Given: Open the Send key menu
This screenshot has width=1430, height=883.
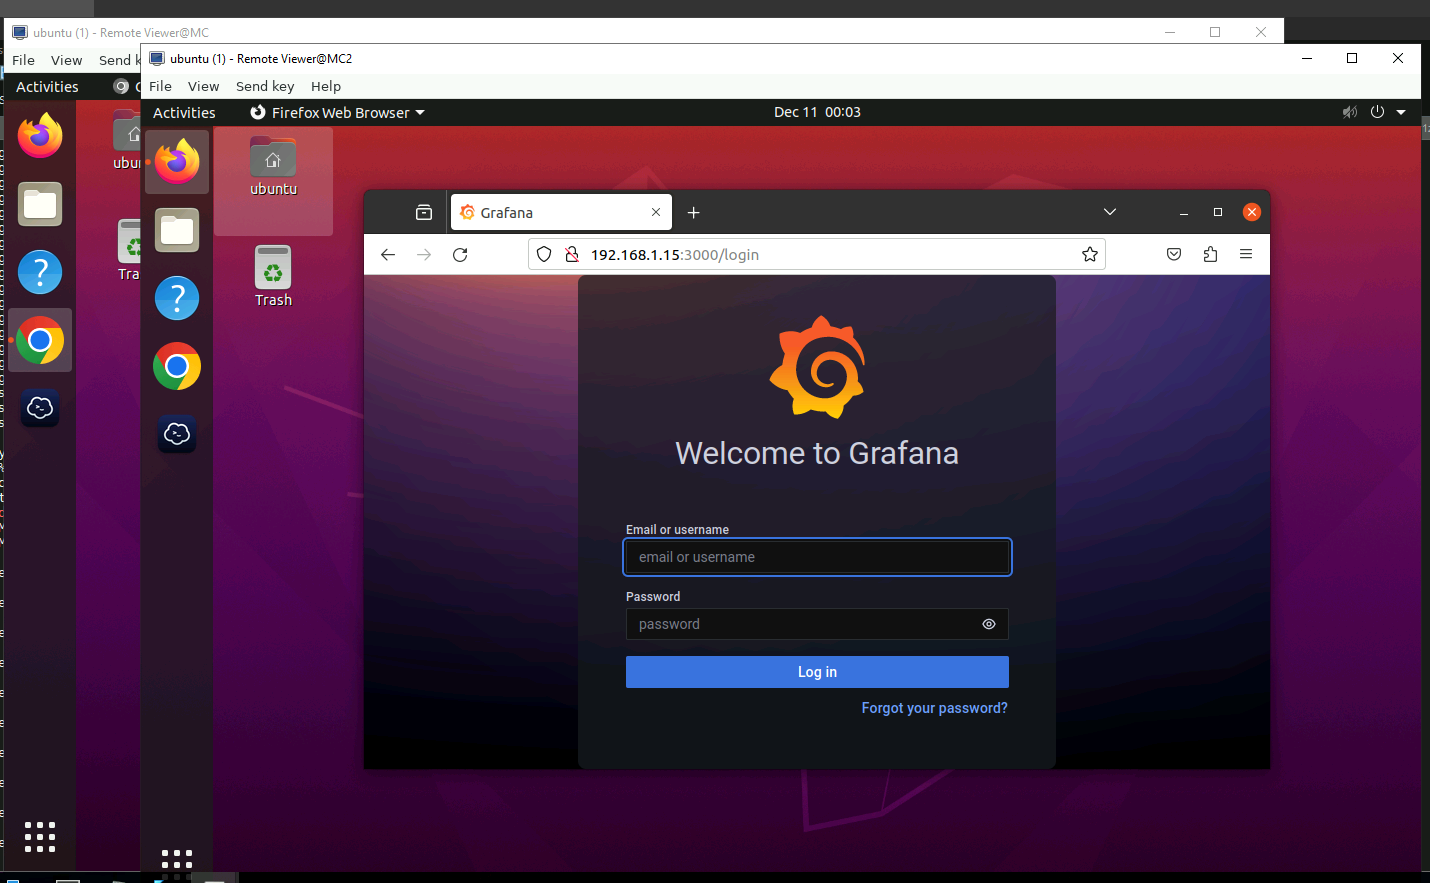Looking at the screenshot, I should click(265, 86).
